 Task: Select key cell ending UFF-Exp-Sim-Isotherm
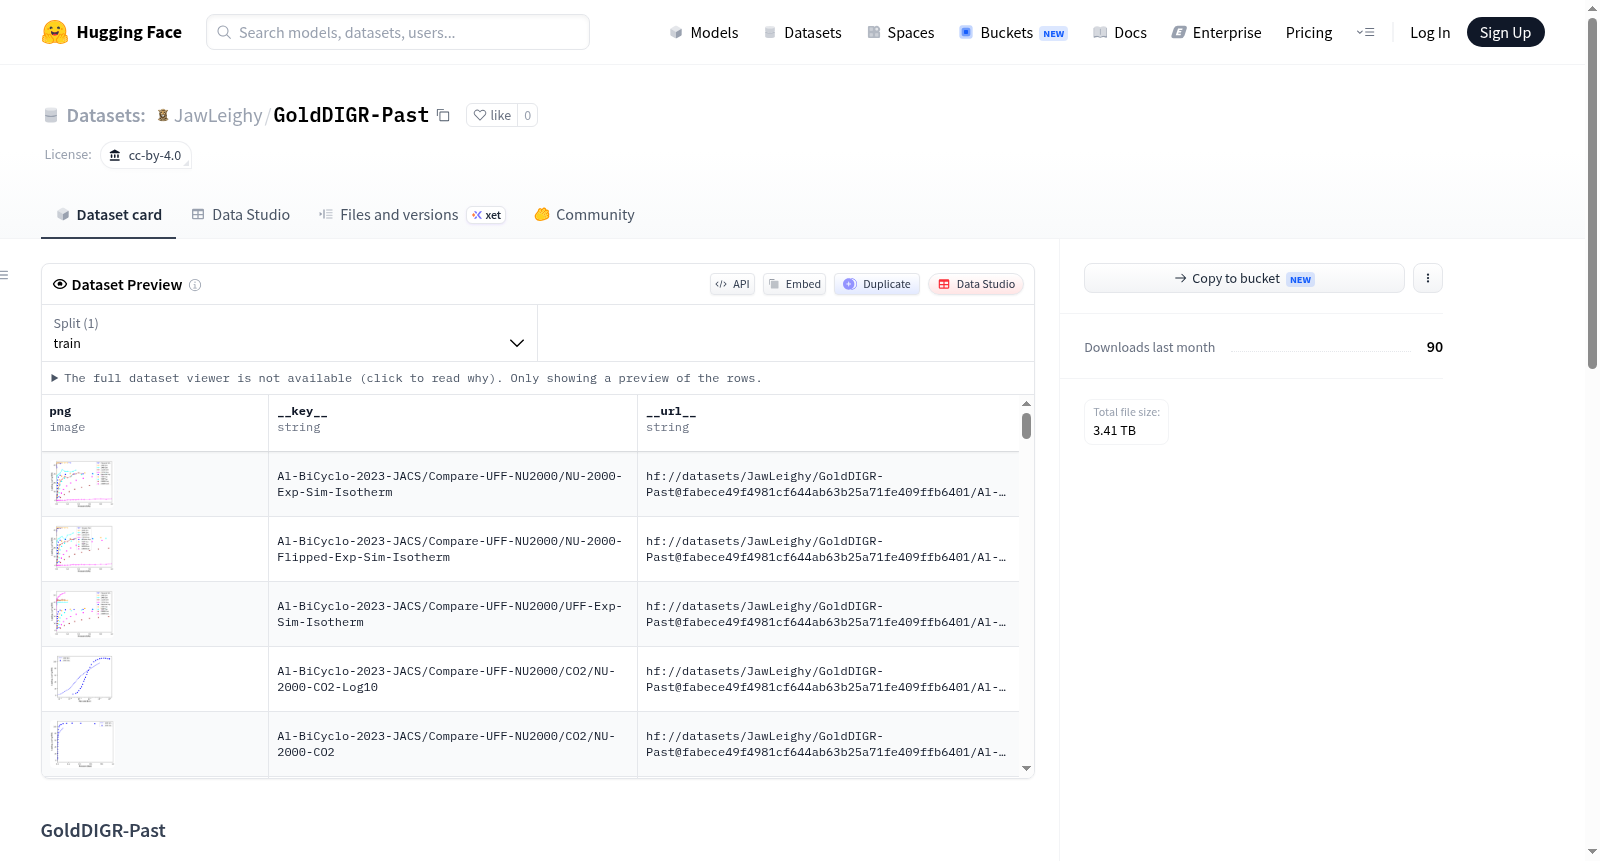[453, 614]
